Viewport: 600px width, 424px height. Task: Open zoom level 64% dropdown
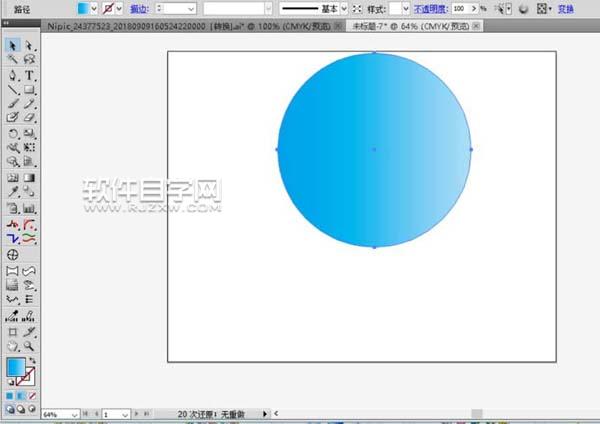click(x=75, y=414)
